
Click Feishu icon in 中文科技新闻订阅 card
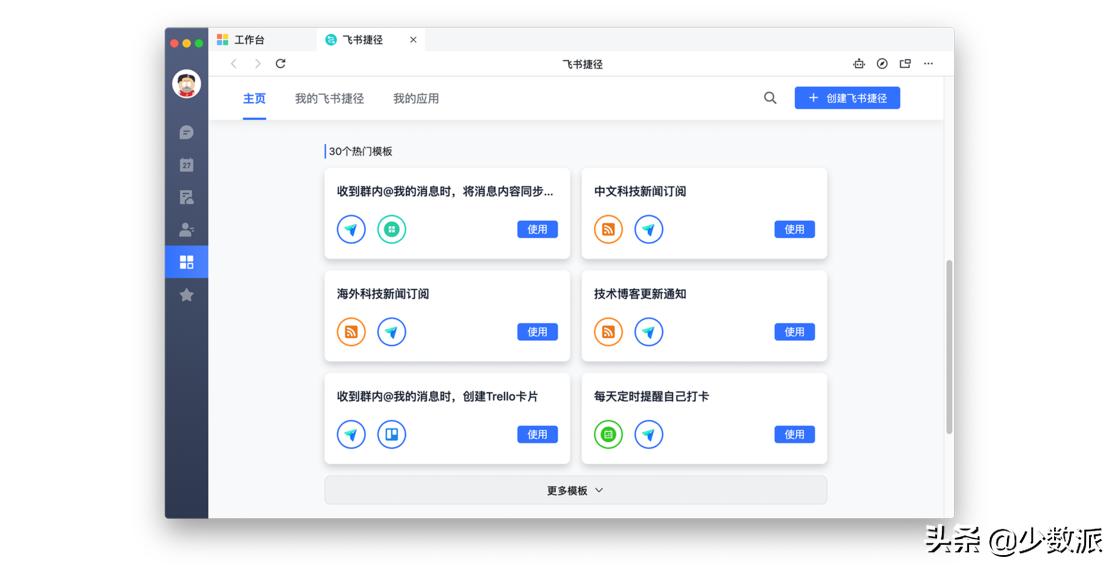(649, 229)
